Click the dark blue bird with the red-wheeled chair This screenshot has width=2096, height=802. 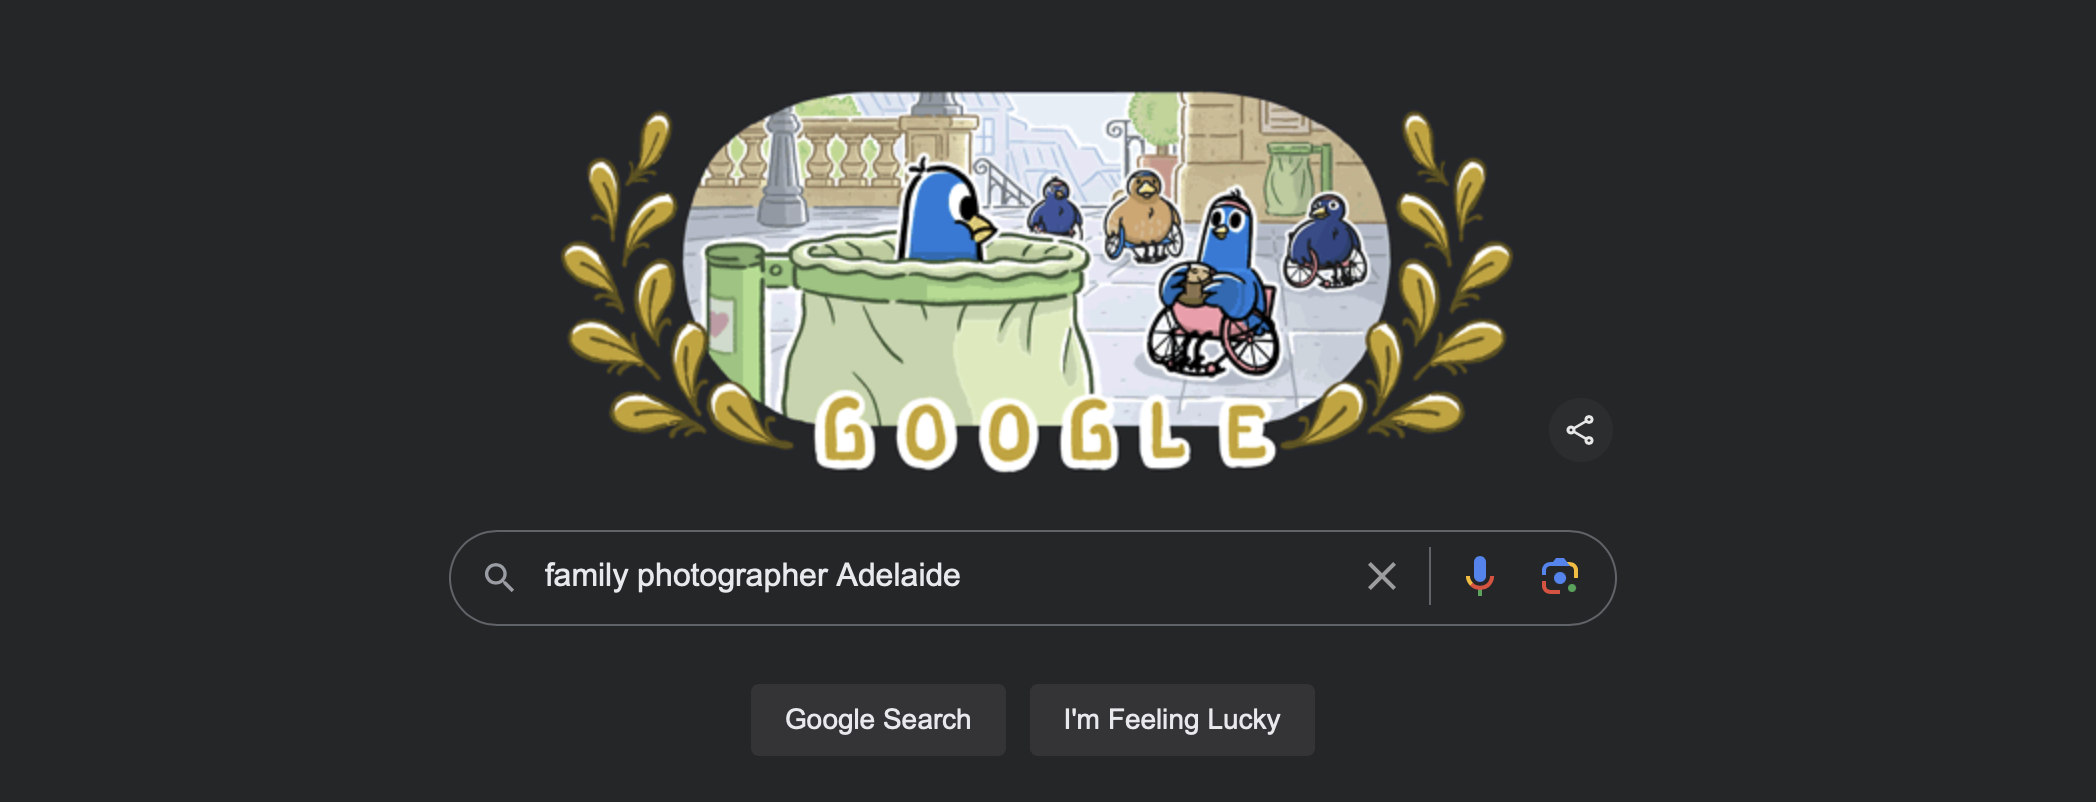click(x=1324, y=240)
